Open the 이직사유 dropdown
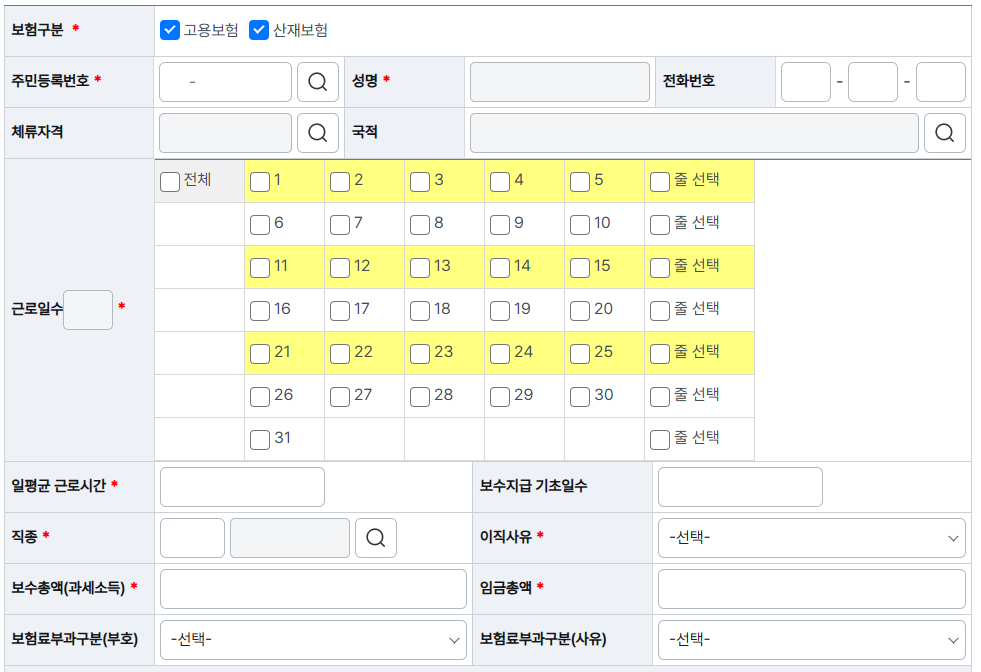This screenshot has width=981, height=672. coord(811,538)
